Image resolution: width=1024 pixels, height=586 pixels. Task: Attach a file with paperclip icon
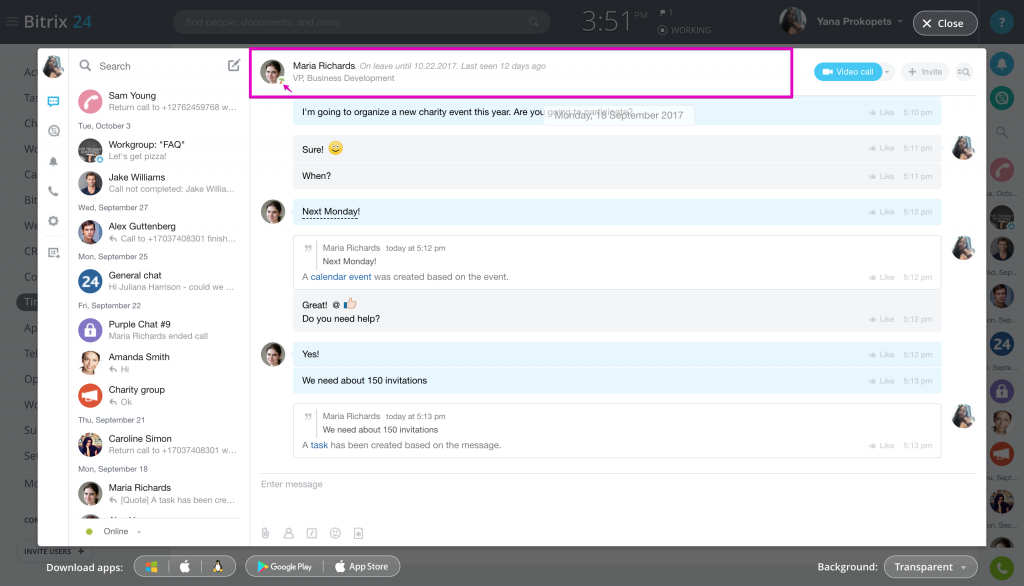265,533
